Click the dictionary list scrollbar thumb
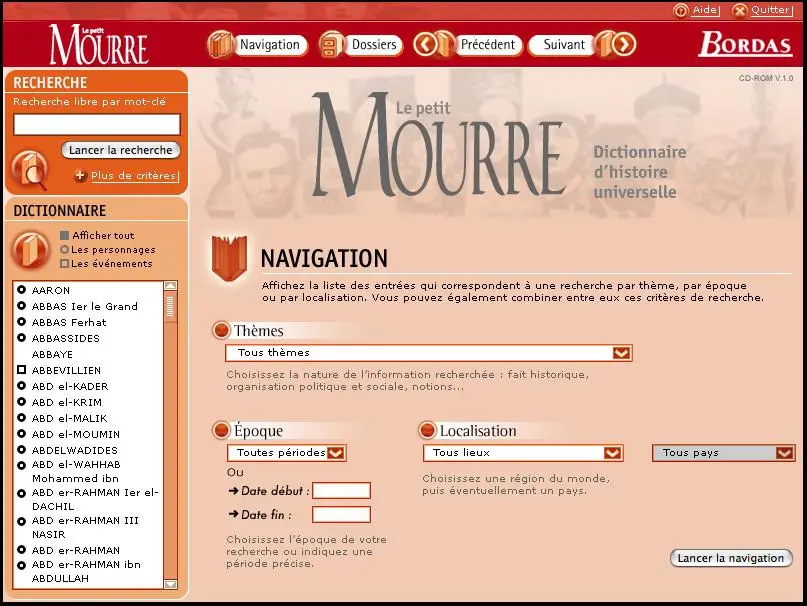The image size is (807, 606). tap(170, 306)
